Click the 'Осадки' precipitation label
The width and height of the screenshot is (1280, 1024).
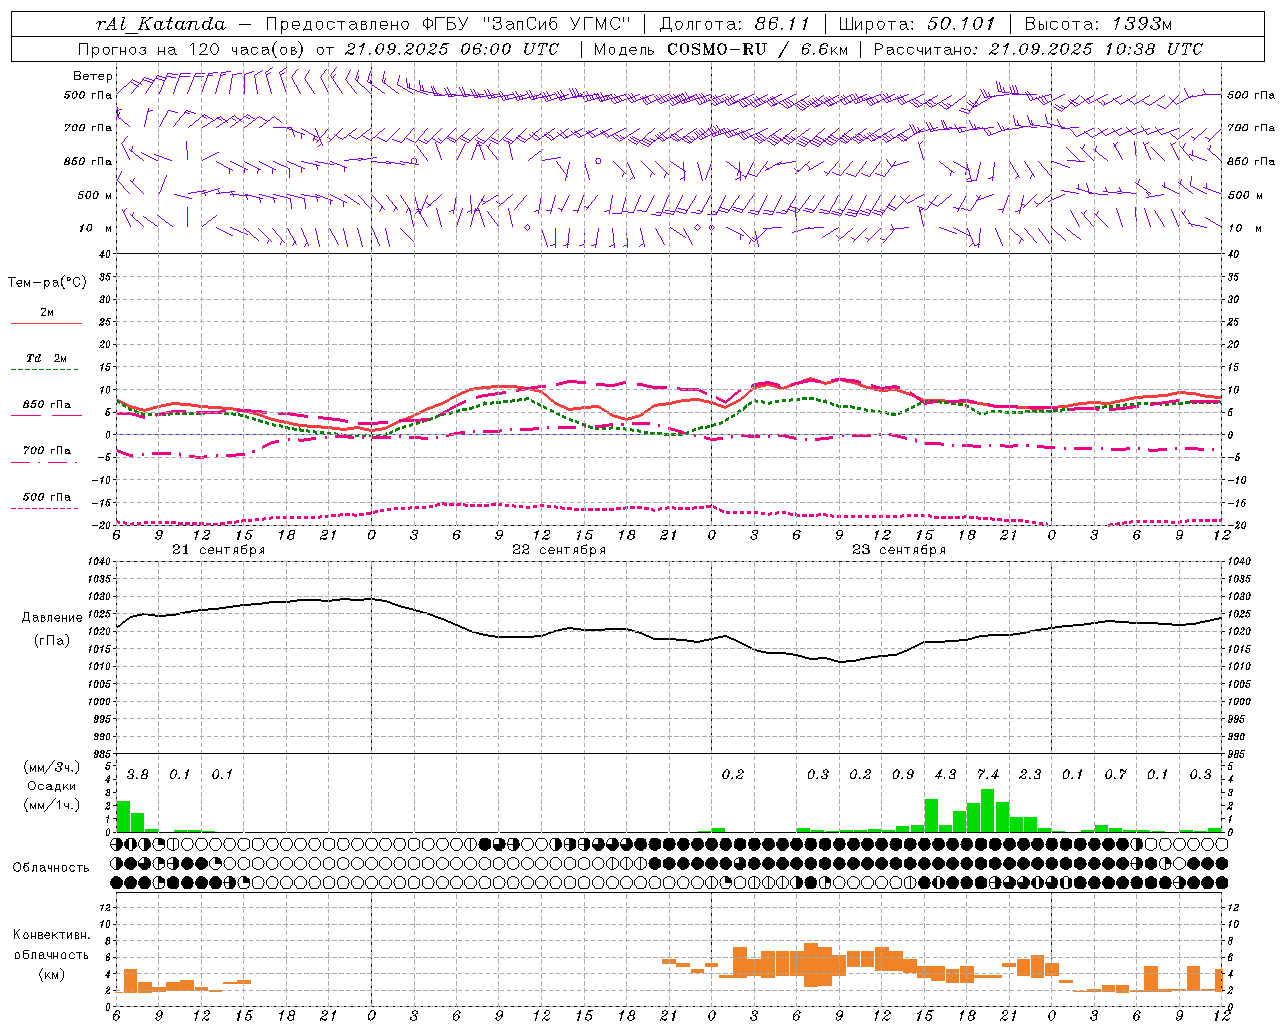click(x=52, y=787)
